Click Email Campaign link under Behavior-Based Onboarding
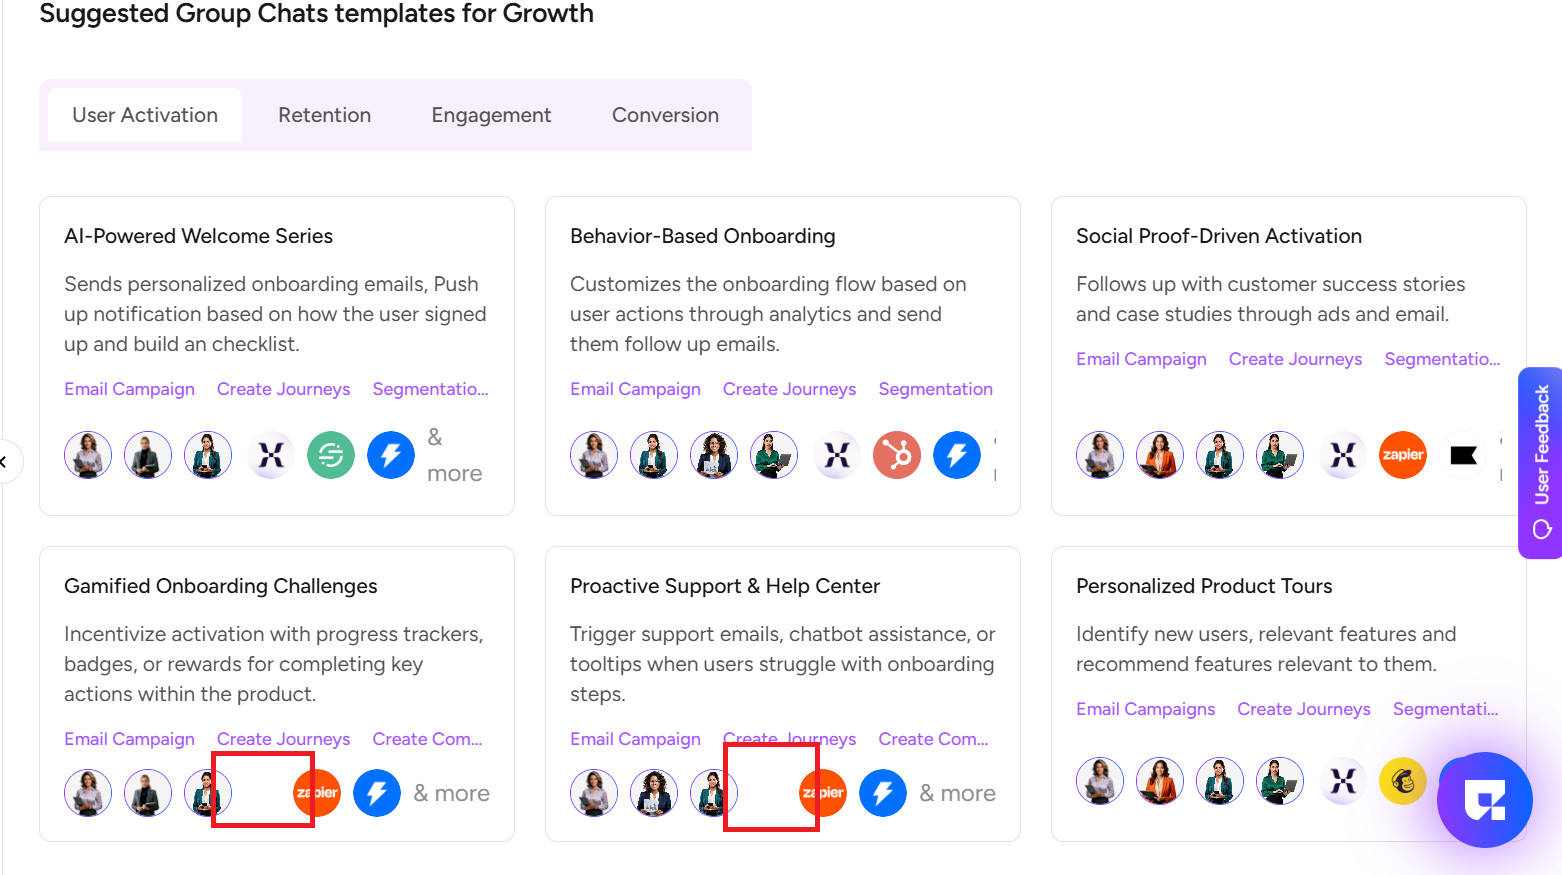Image resolution: width=1562 pixels, height=875 pixels. click(635, 389)
